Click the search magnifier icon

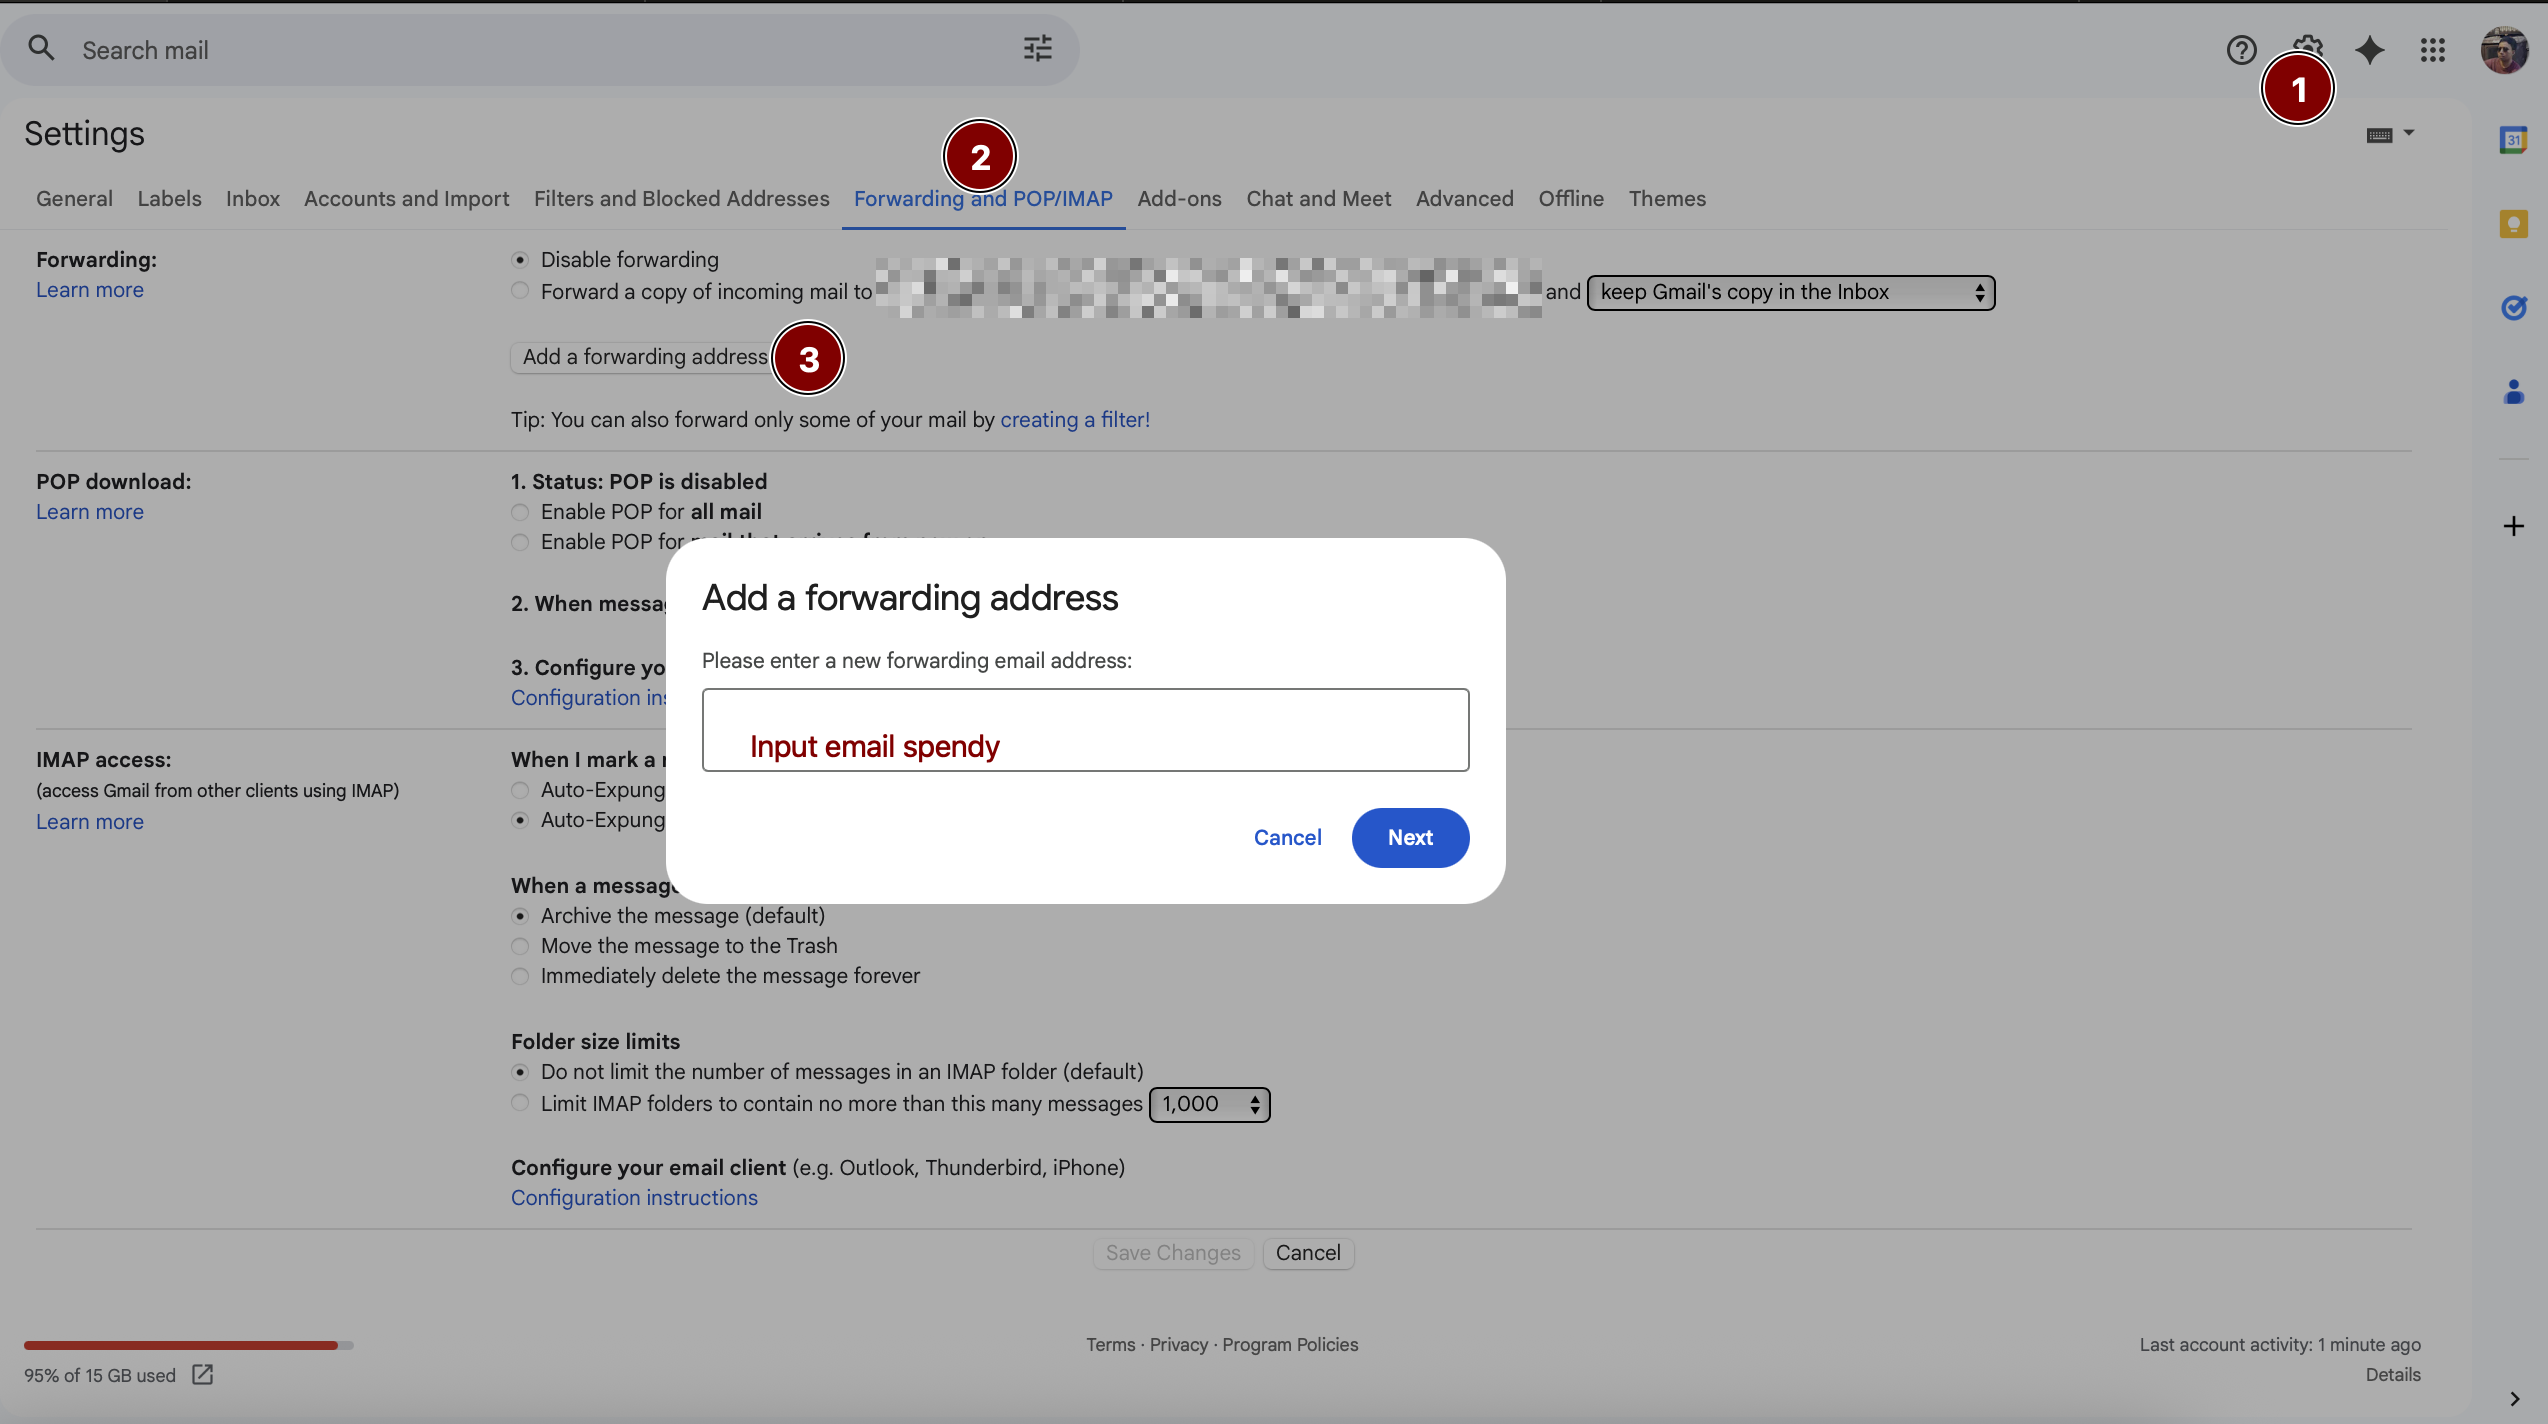point(41,48)
